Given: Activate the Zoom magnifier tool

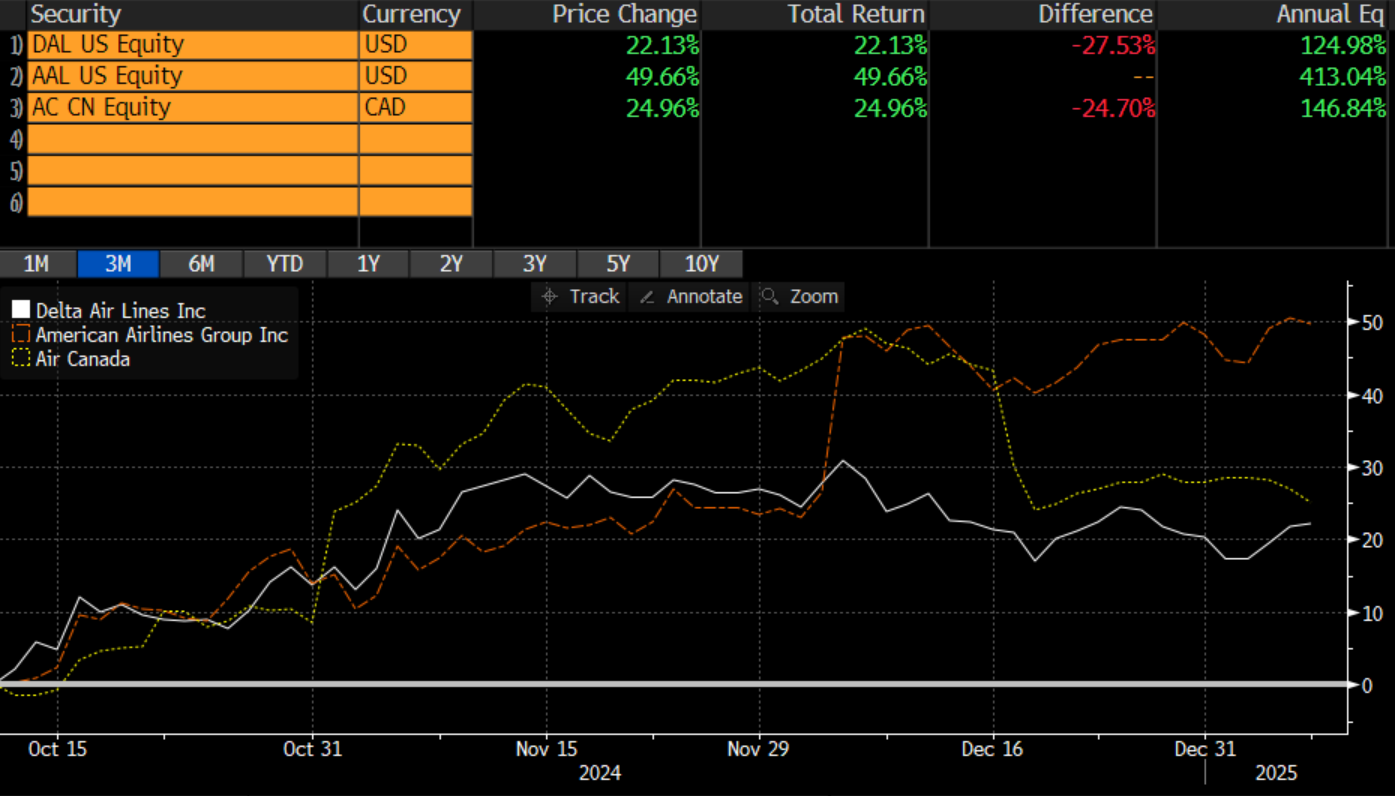Looking at the screenshot, I should click(799, 297).
